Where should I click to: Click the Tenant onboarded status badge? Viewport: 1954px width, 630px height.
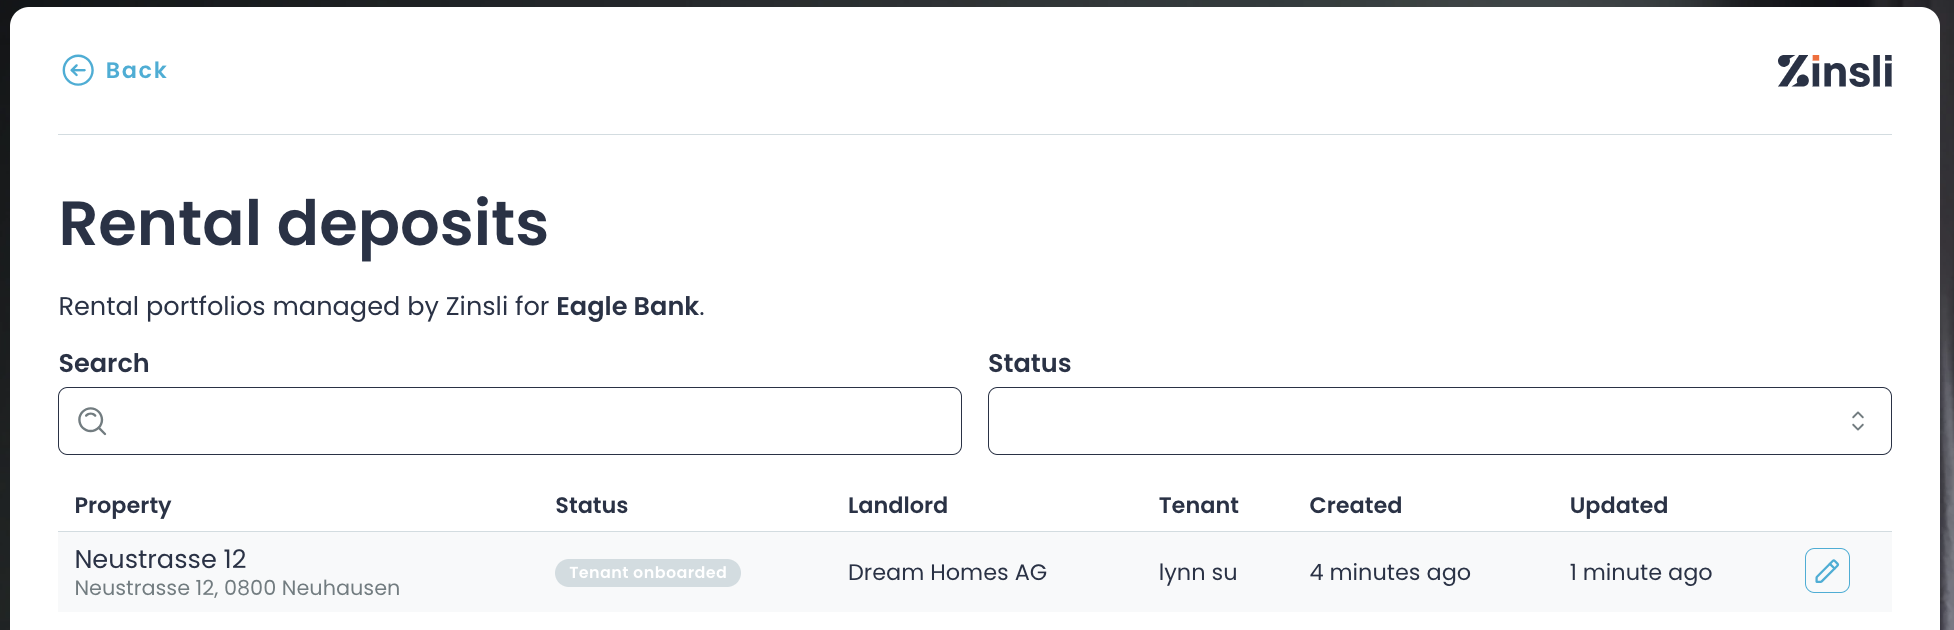pos(648,573)
